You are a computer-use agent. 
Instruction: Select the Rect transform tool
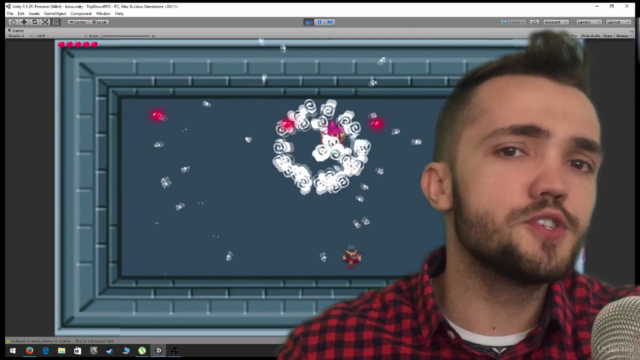(56, 22)
